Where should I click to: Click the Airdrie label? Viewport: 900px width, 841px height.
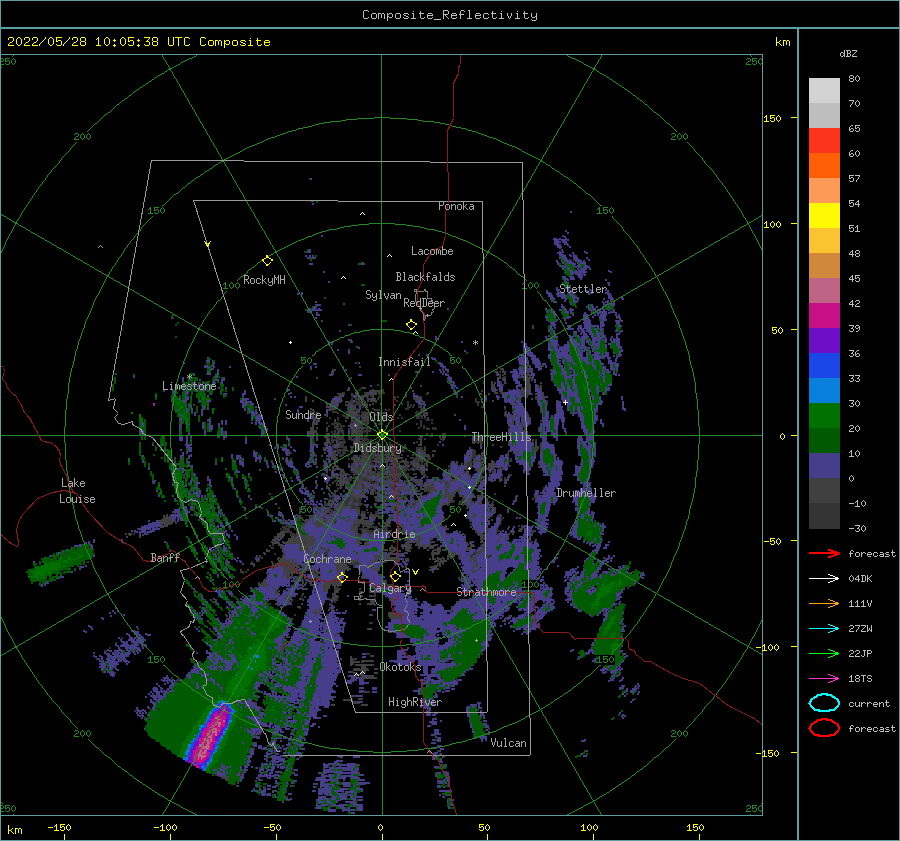394,534
